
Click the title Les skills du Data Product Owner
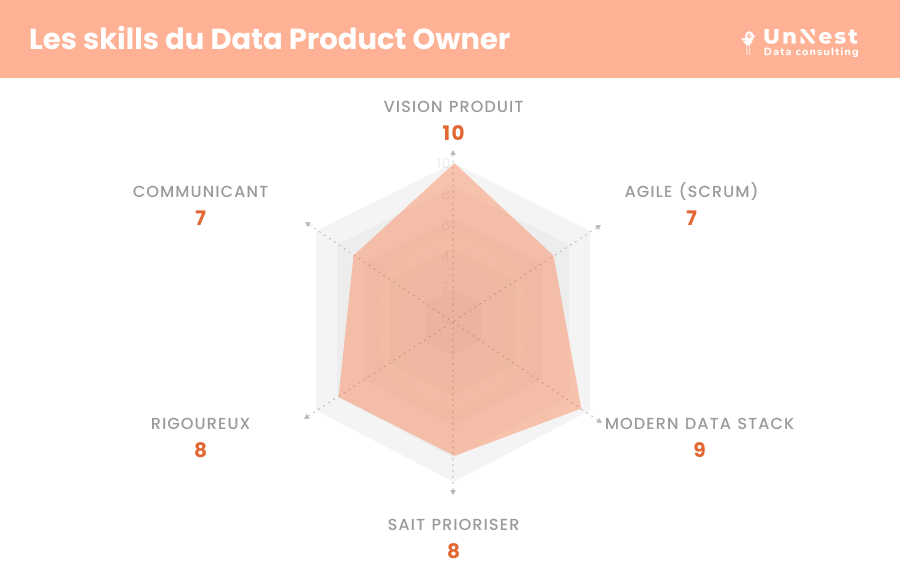pos(269,39)
